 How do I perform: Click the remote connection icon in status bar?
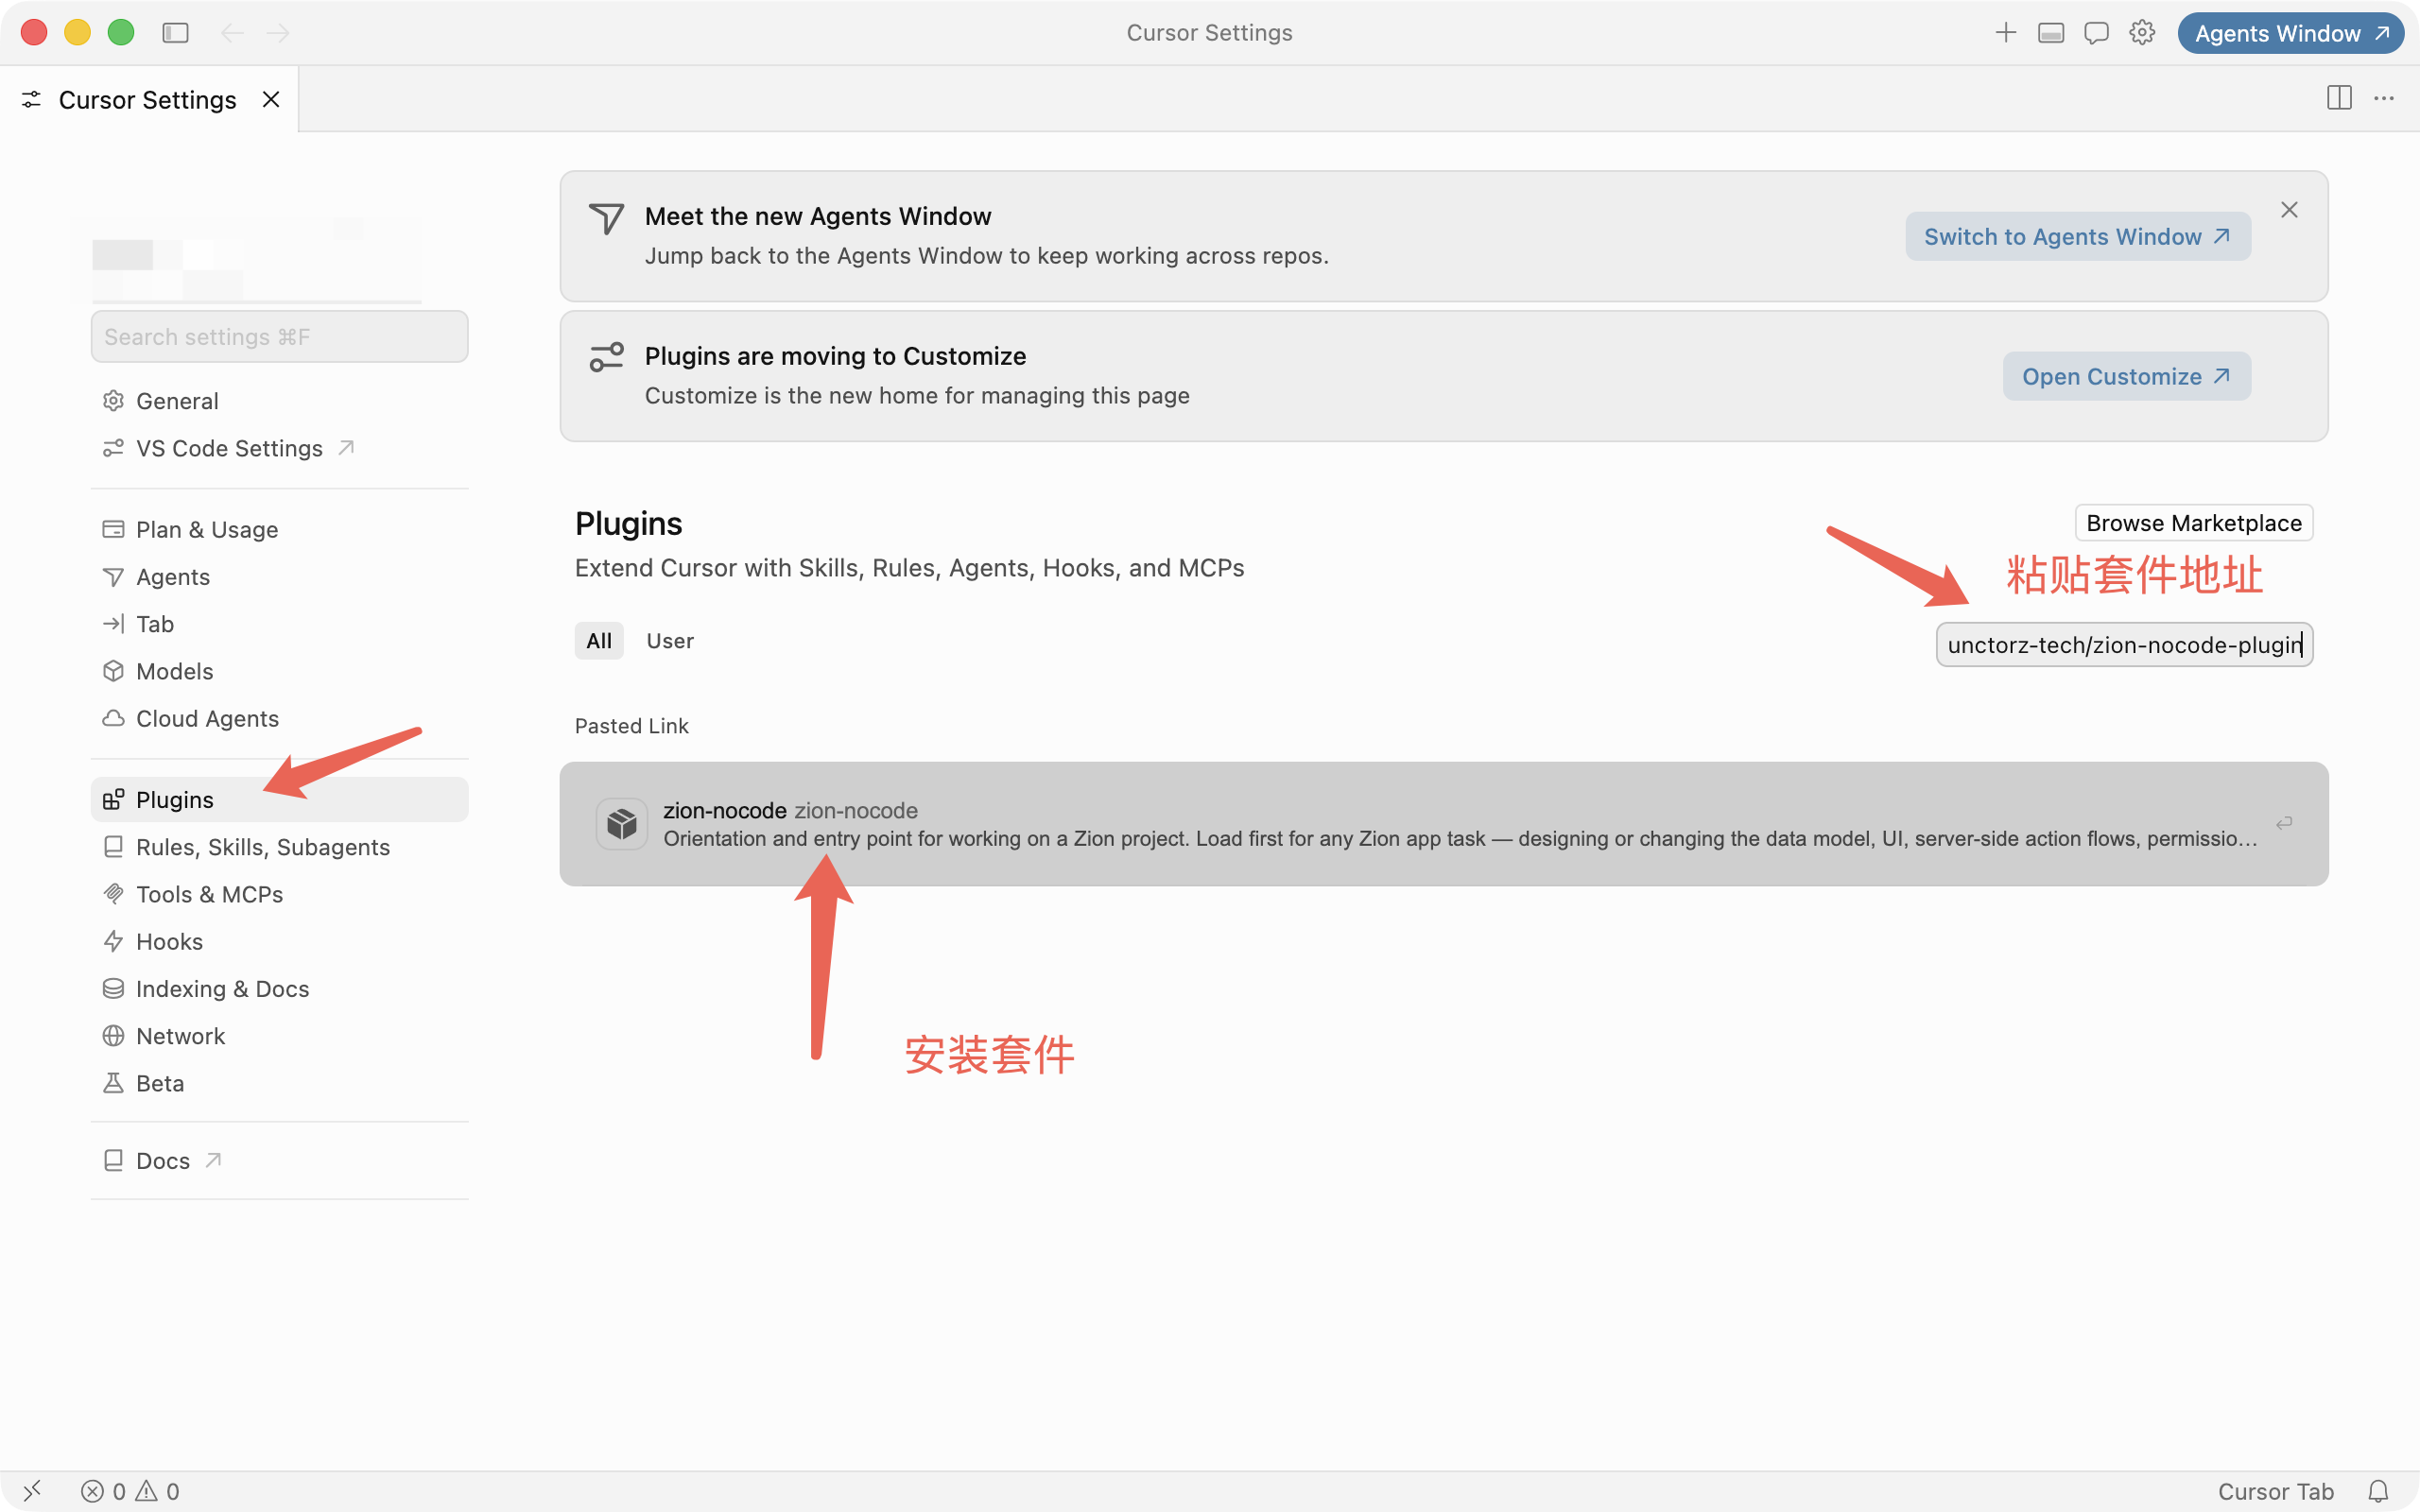(x=32, y=1491)
